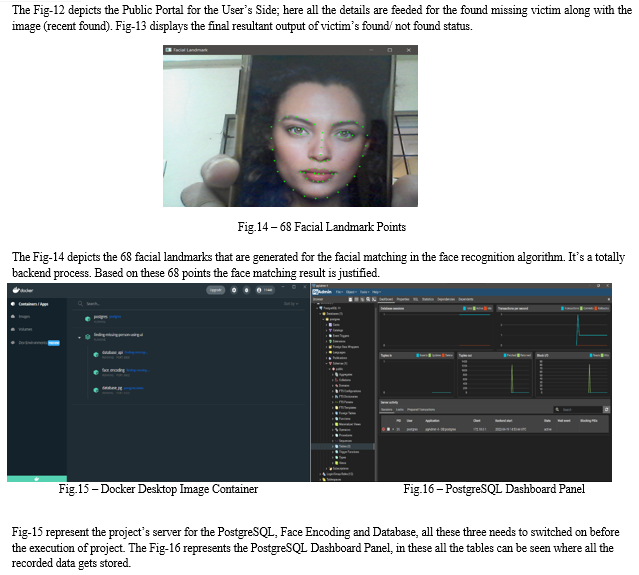Click pgAdmin Filtered Rows toolbar icon

[x=362, y=299]
